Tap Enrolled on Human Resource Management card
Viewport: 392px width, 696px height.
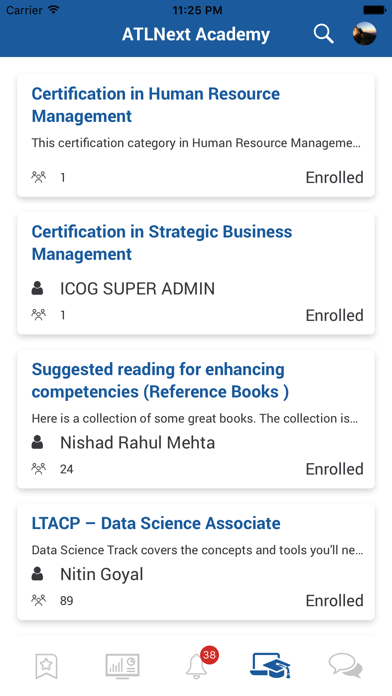334,177
